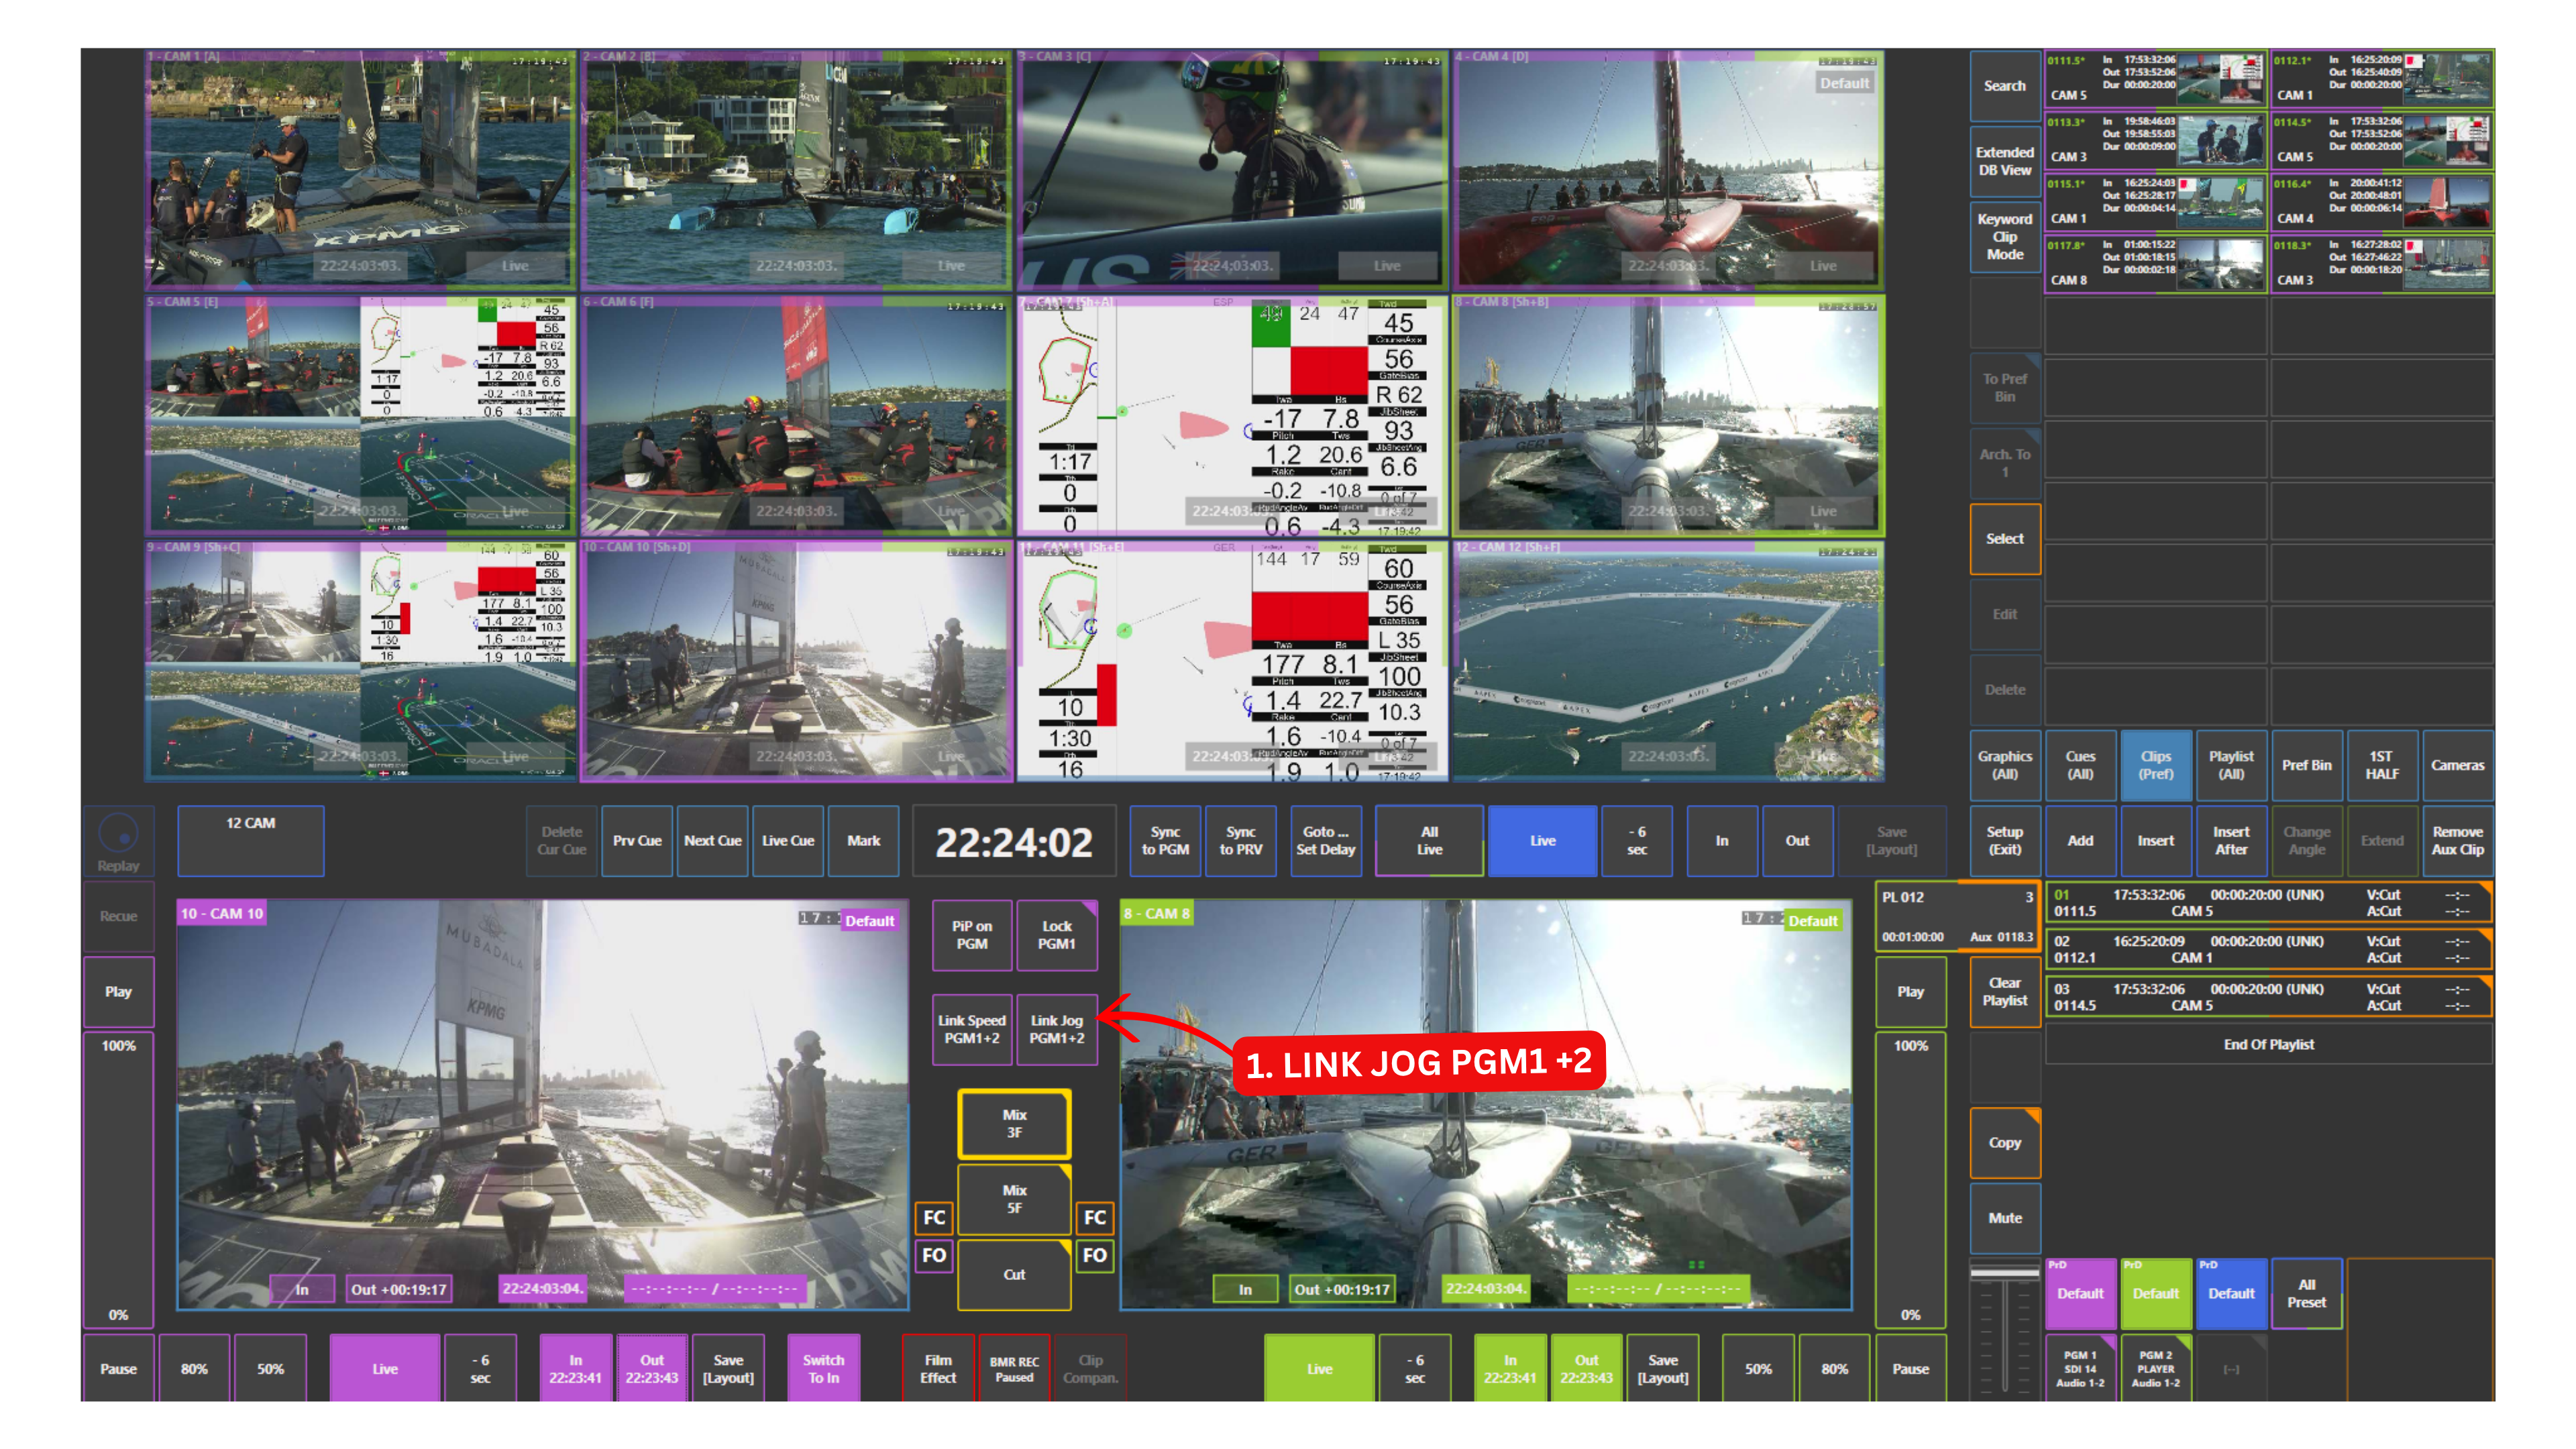This screenshot has height=1449, width=2576.
Task: Switch to Clips (Pref) tab
Action: pyautogui.click(x=2155, y=765)
